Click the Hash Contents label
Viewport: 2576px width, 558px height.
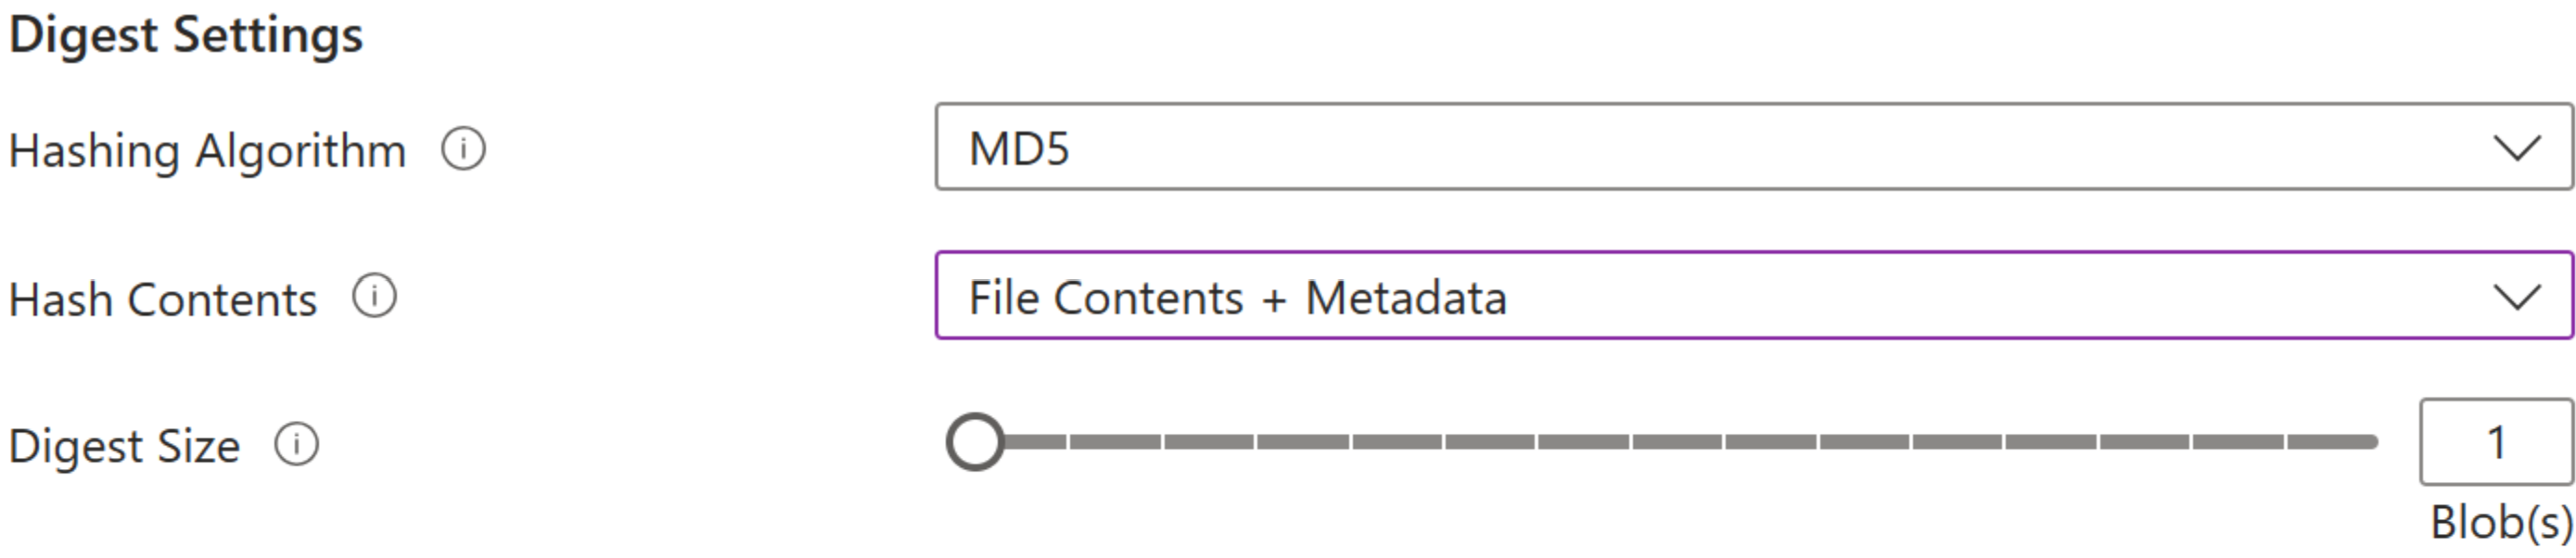[x=165, y=297]
